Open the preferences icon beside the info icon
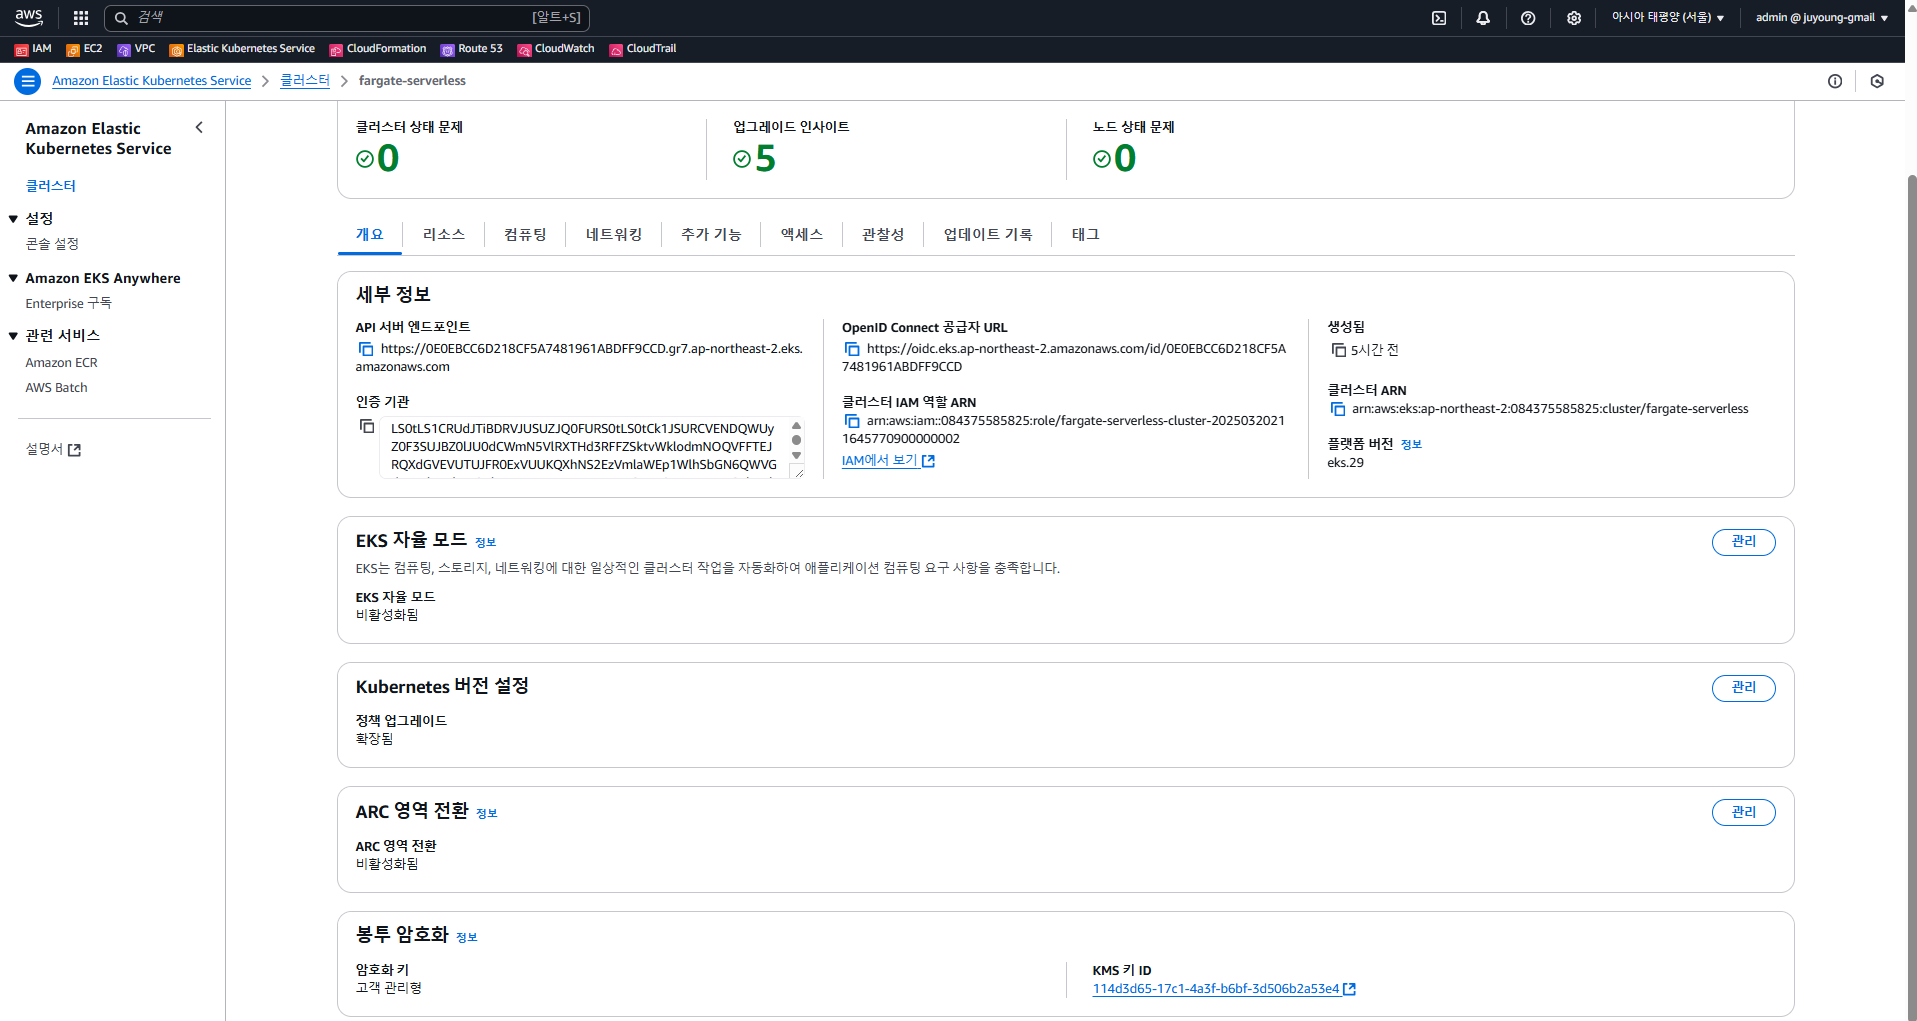Screen dimensions: 1917x1021 tap(1877, 81)
